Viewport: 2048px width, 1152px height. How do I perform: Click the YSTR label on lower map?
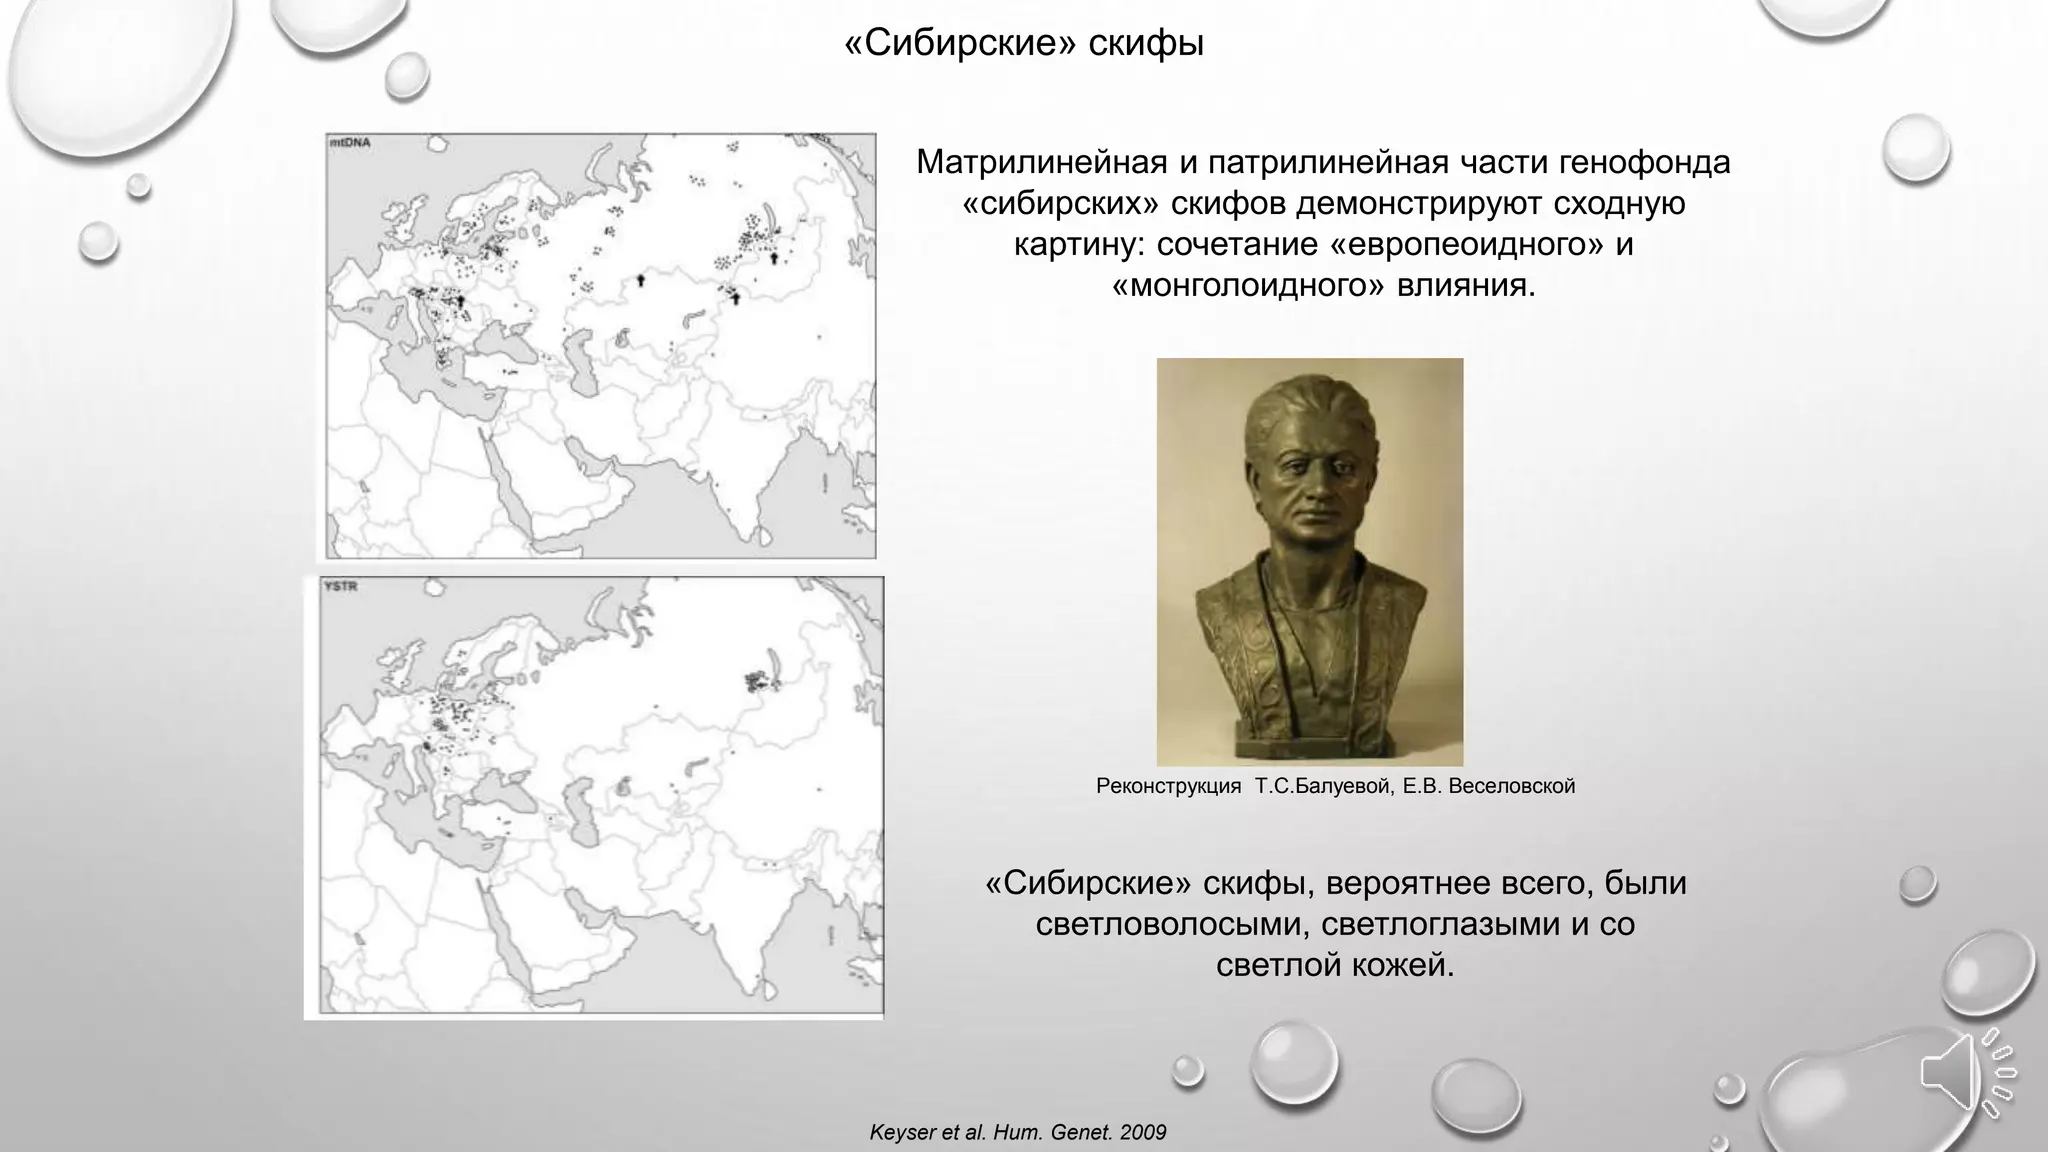coord(341,587)
